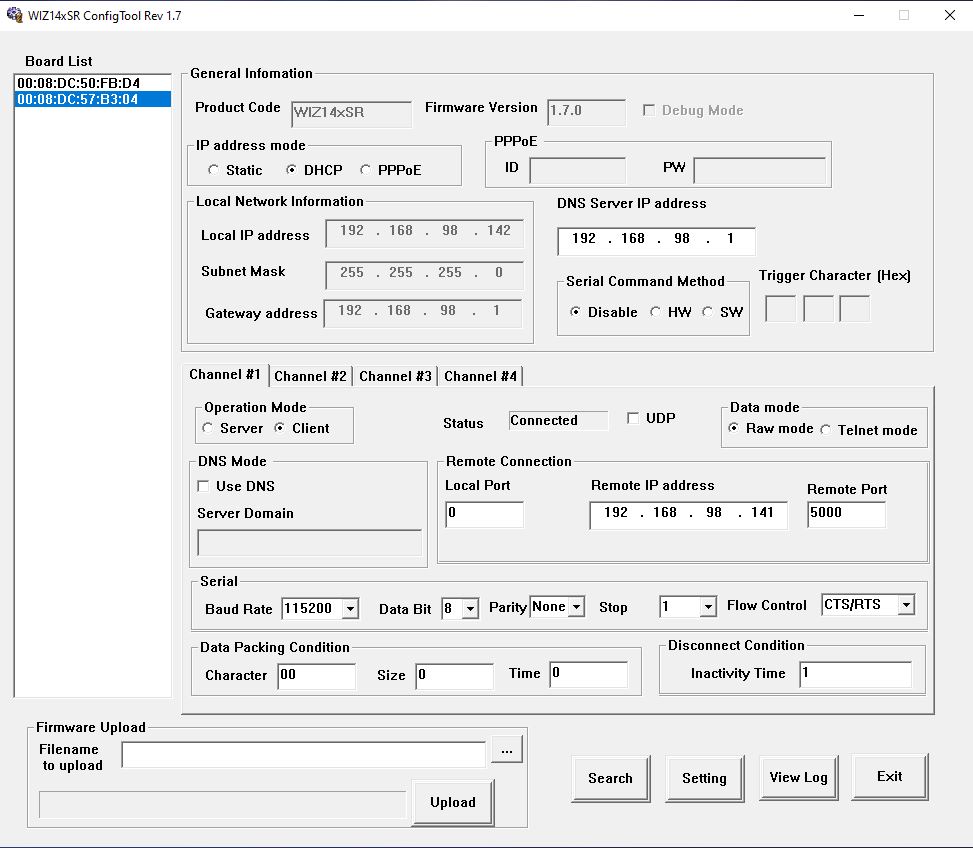
Task: Select board 00:08:DC:50:FB:D4 in Board List
Action: [92, 83]
